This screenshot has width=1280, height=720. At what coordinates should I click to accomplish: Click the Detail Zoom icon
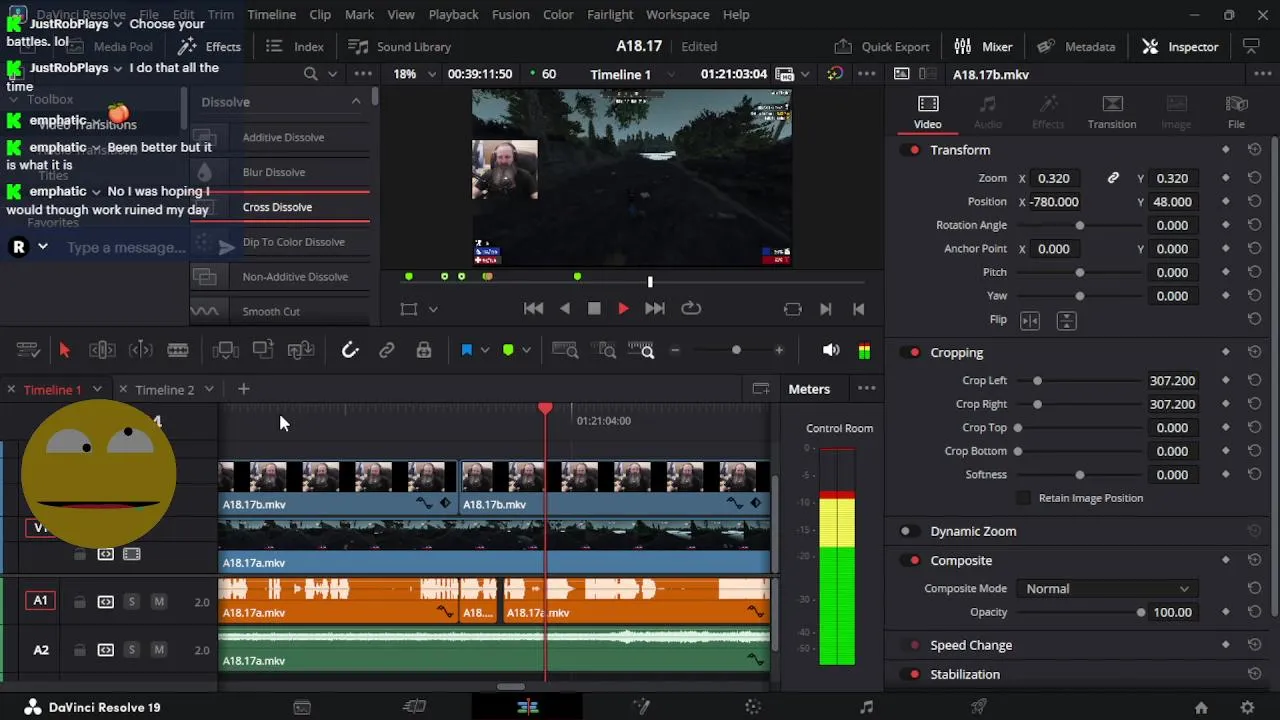click(x=606, y=350)
